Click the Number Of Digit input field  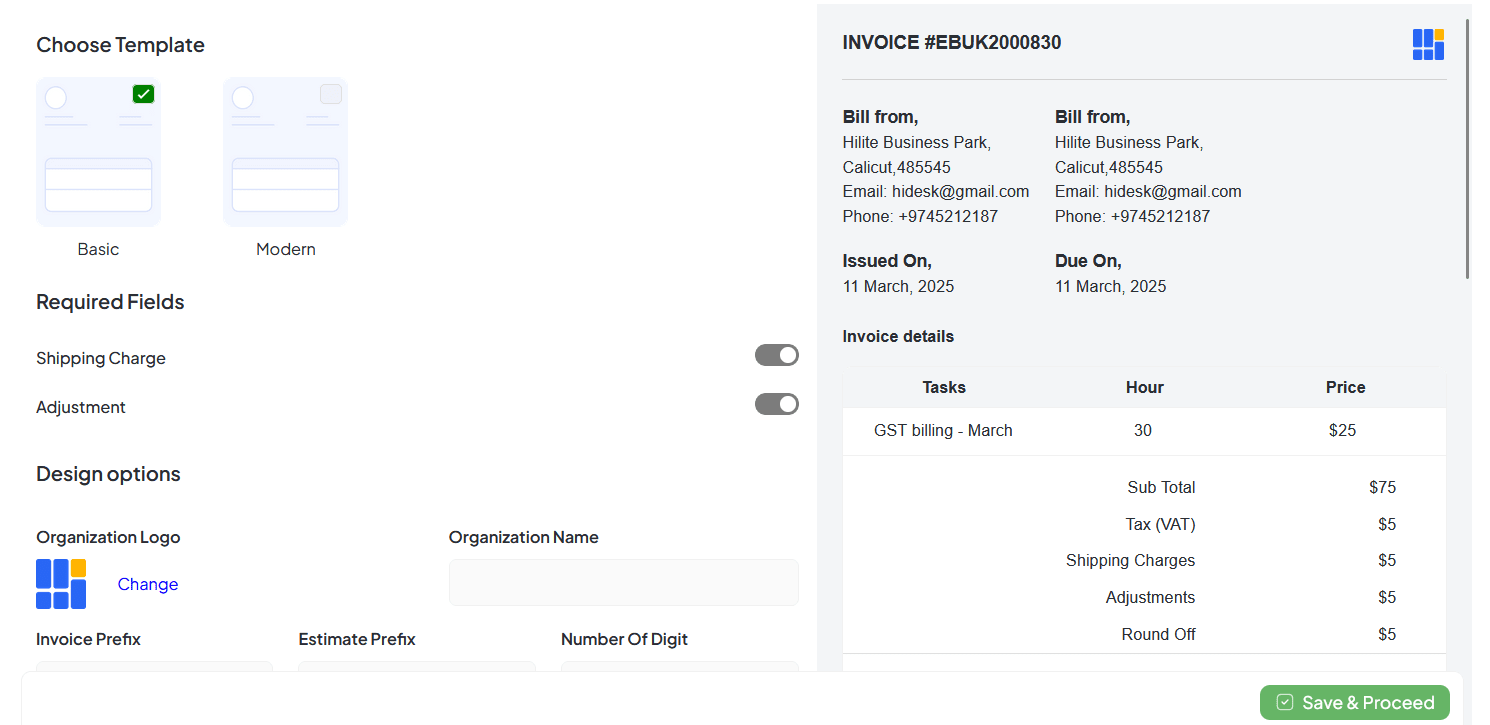point(679,667)
